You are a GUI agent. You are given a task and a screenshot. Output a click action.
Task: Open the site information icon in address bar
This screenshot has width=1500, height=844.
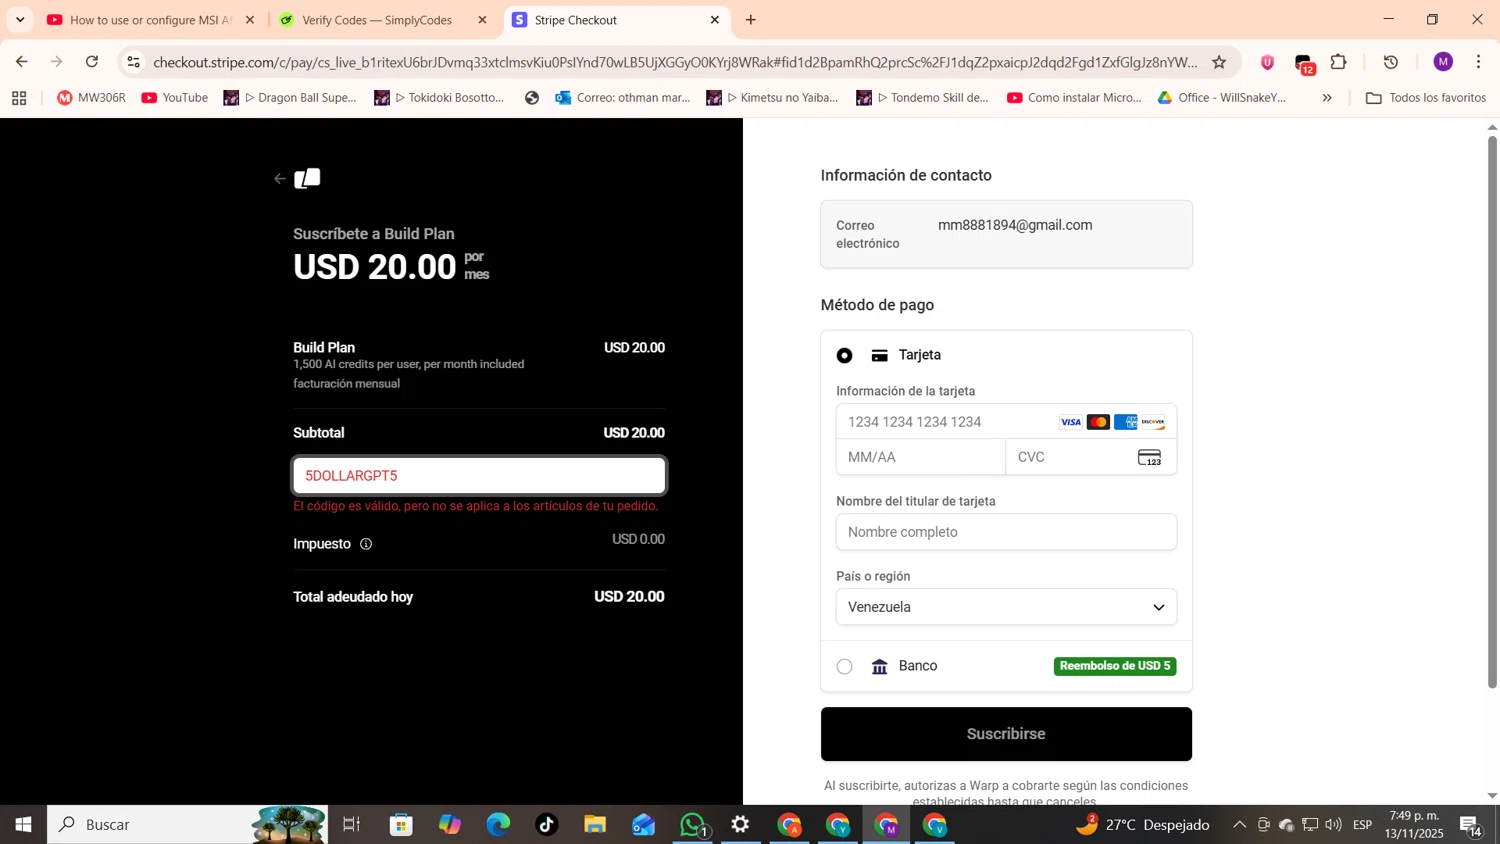[x=133, y=62]
